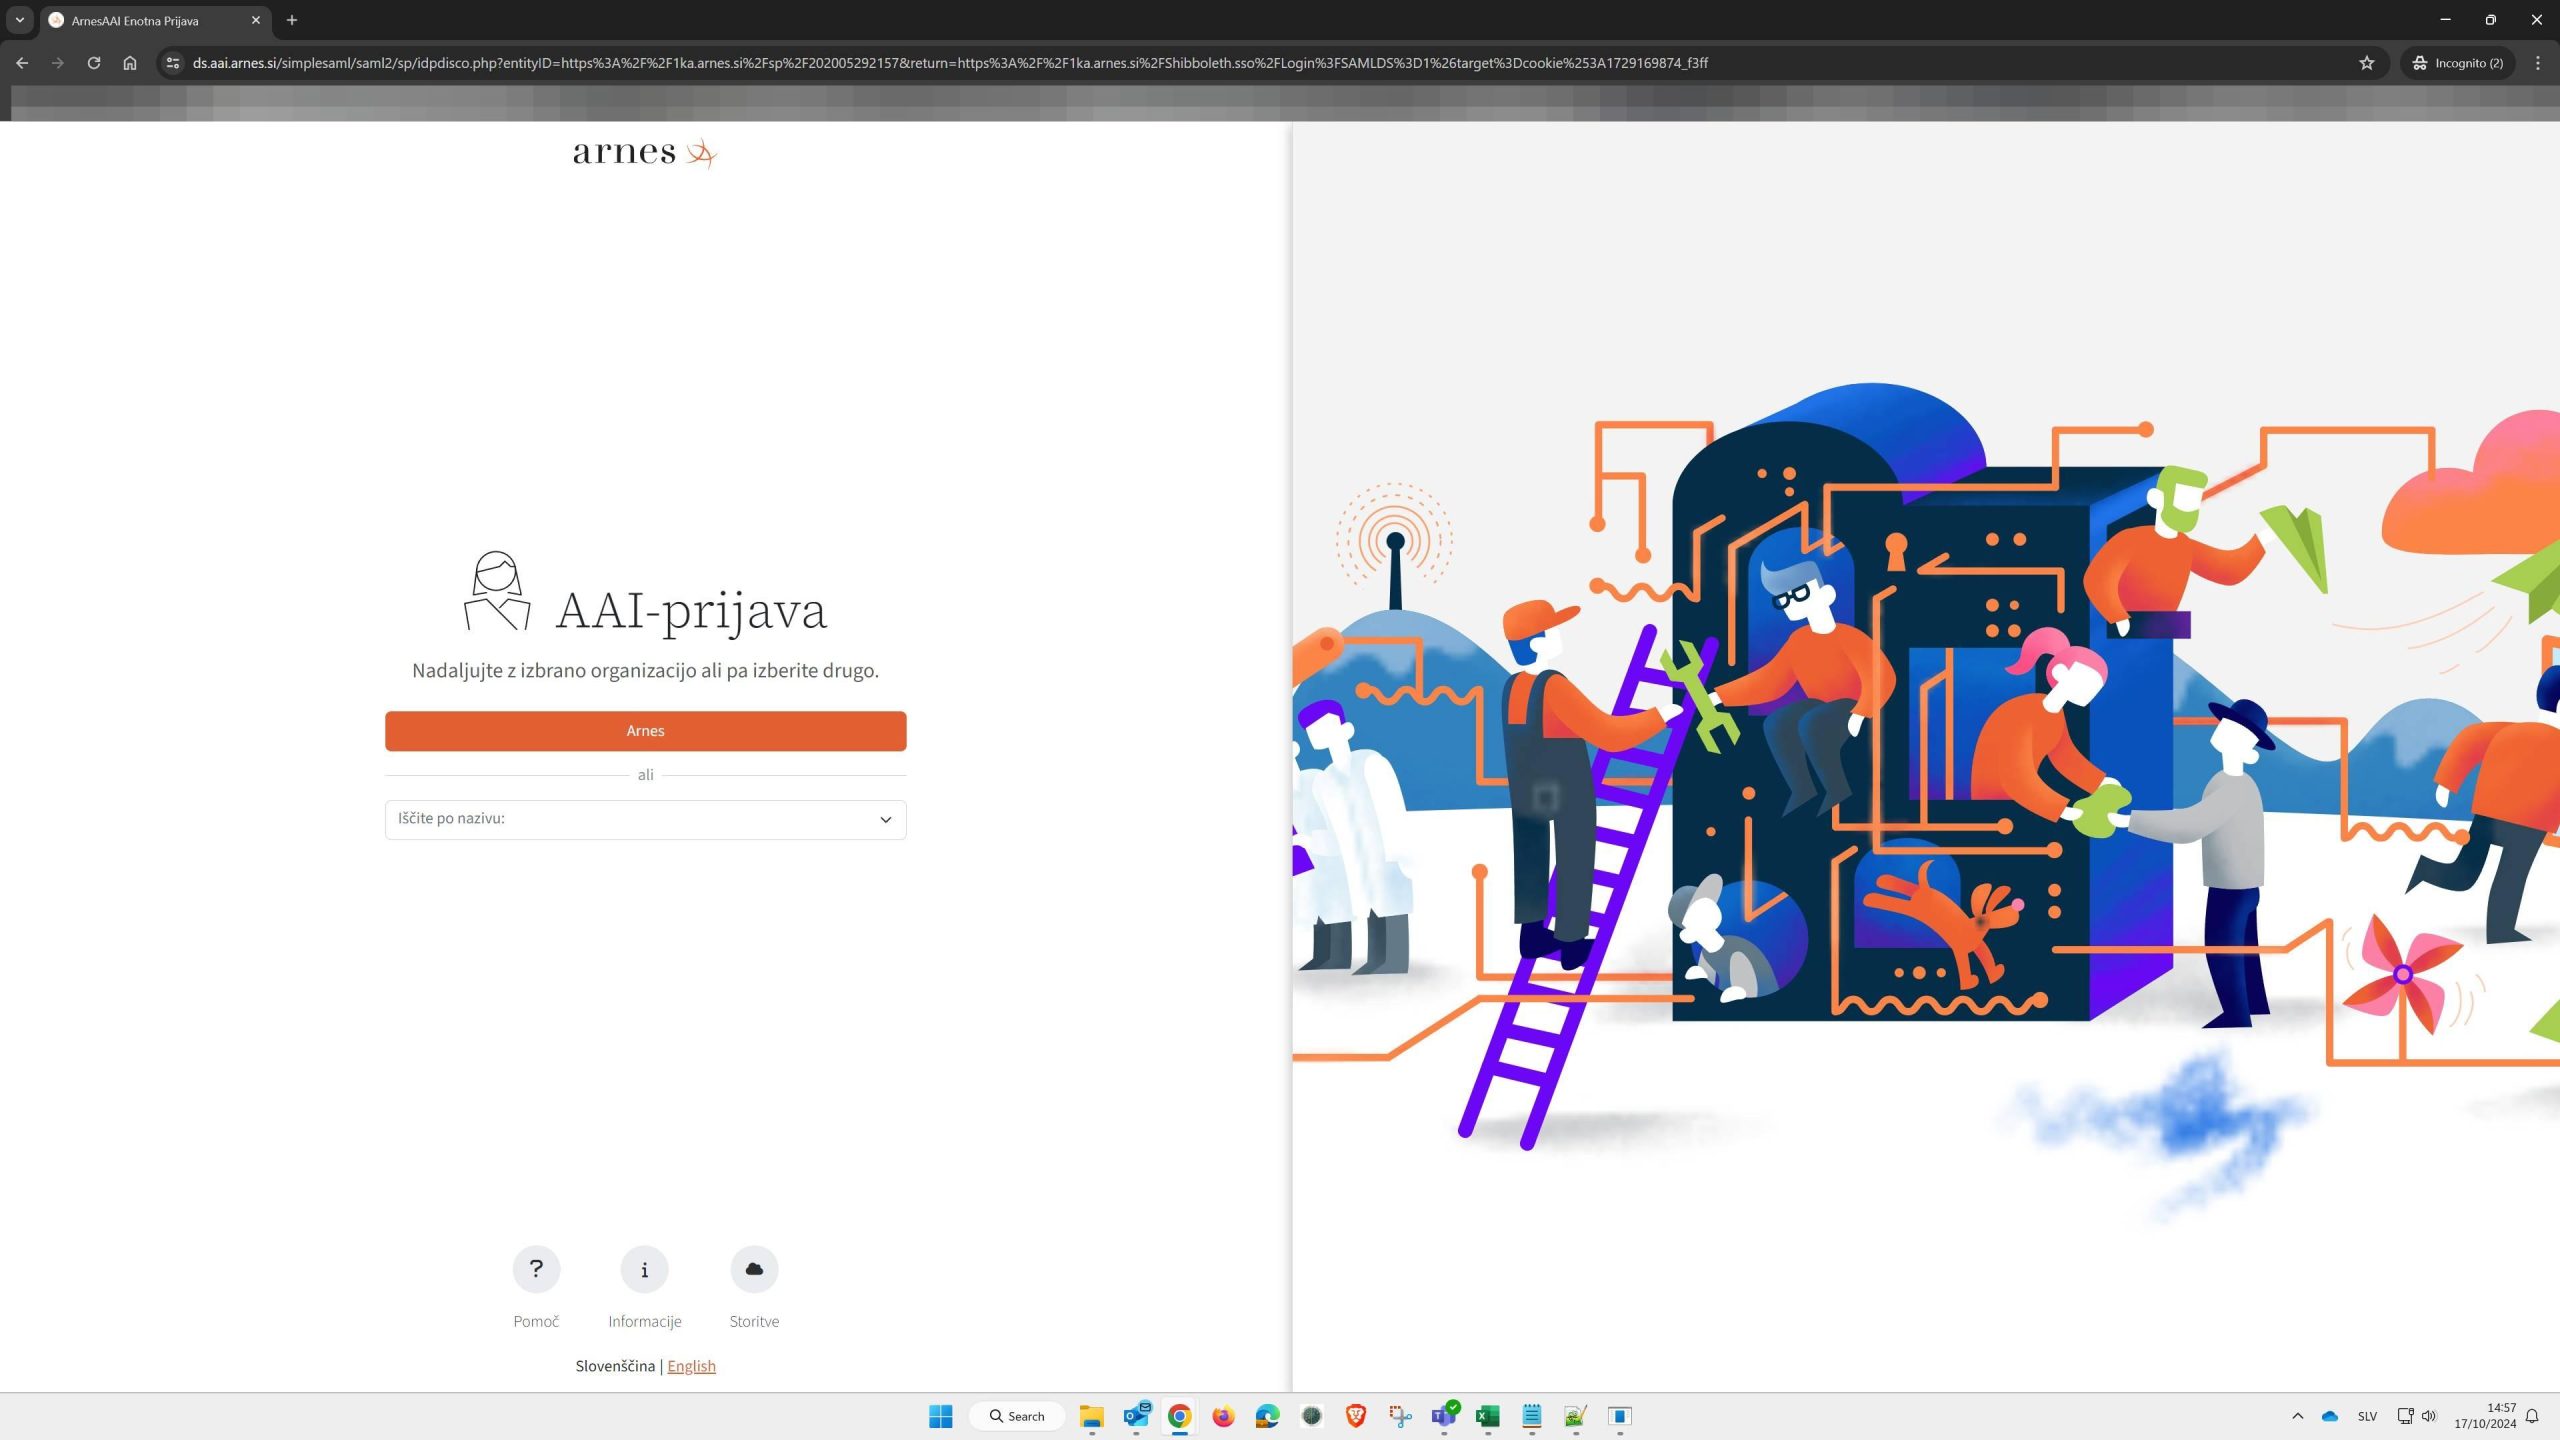2560x1440 pixels.
Task: Launch Firefox from the taskbar
Action: [x=1223, y=1416]
